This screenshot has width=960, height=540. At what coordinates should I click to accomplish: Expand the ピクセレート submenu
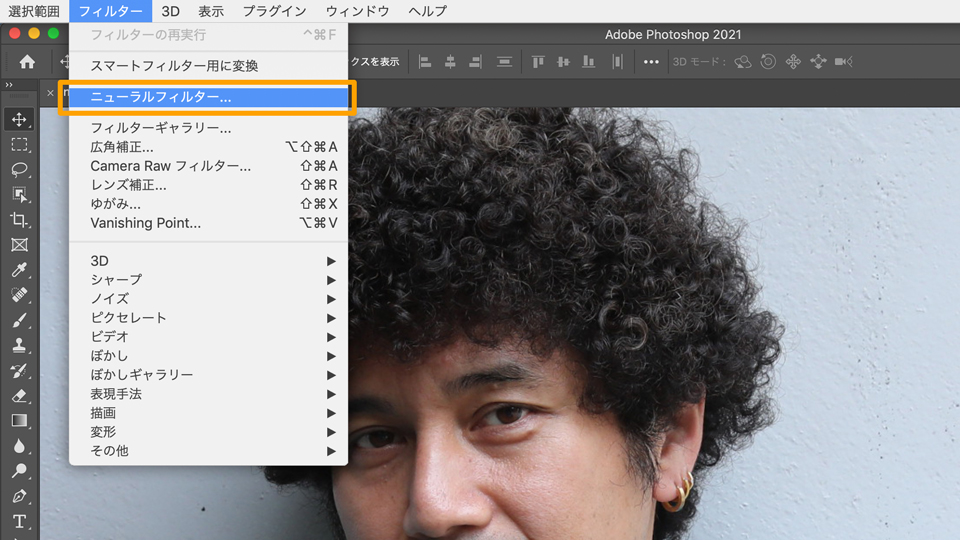coord(208,318)
